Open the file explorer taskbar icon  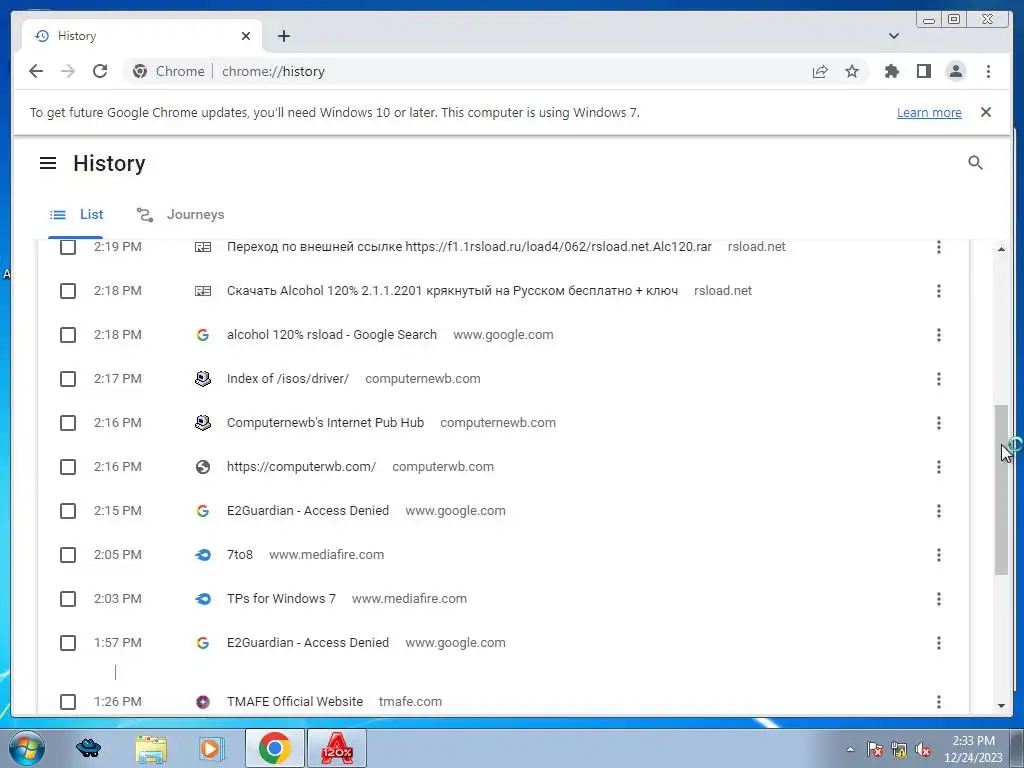point(151,748)
